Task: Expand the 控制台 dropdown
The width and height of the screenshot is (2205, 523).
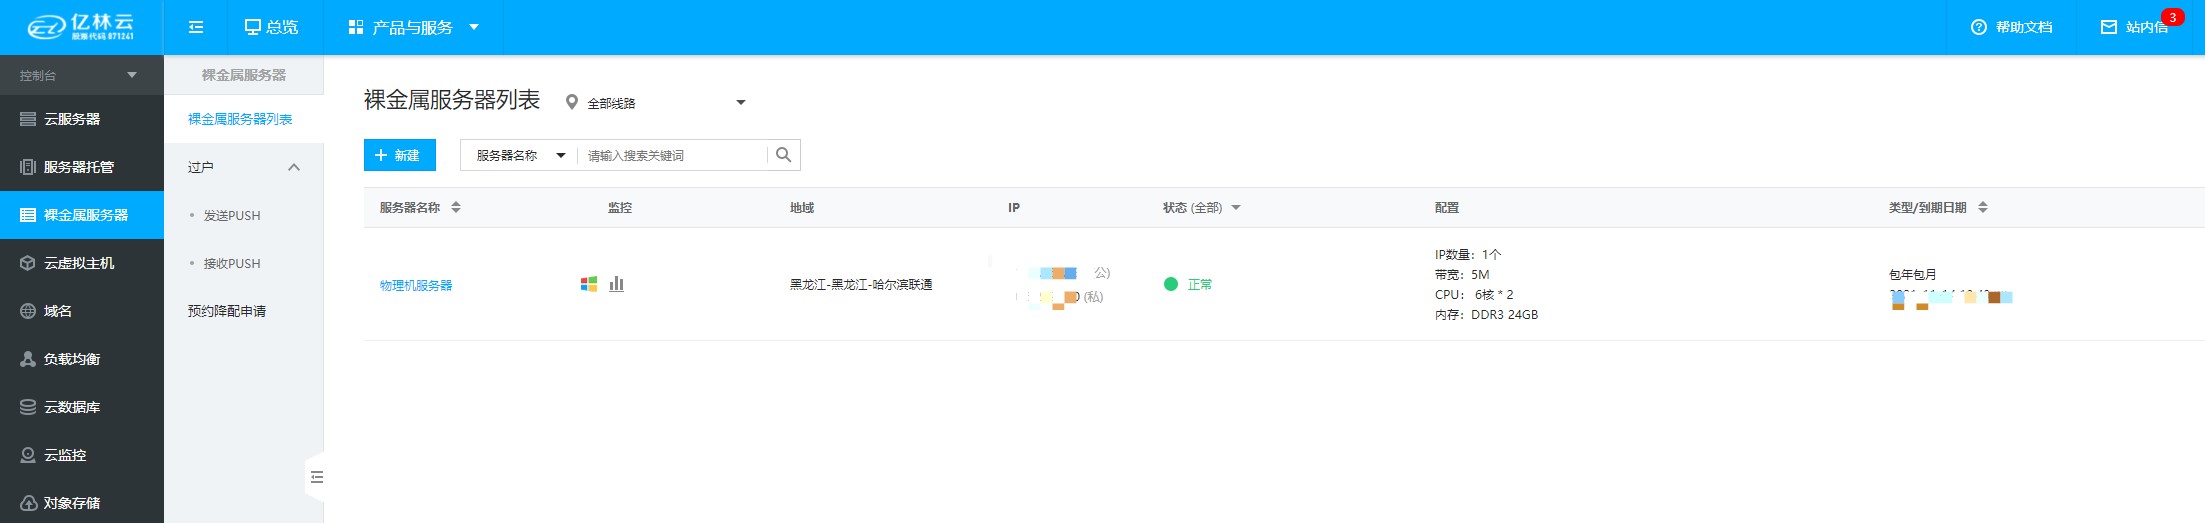Action: (81, 75)
